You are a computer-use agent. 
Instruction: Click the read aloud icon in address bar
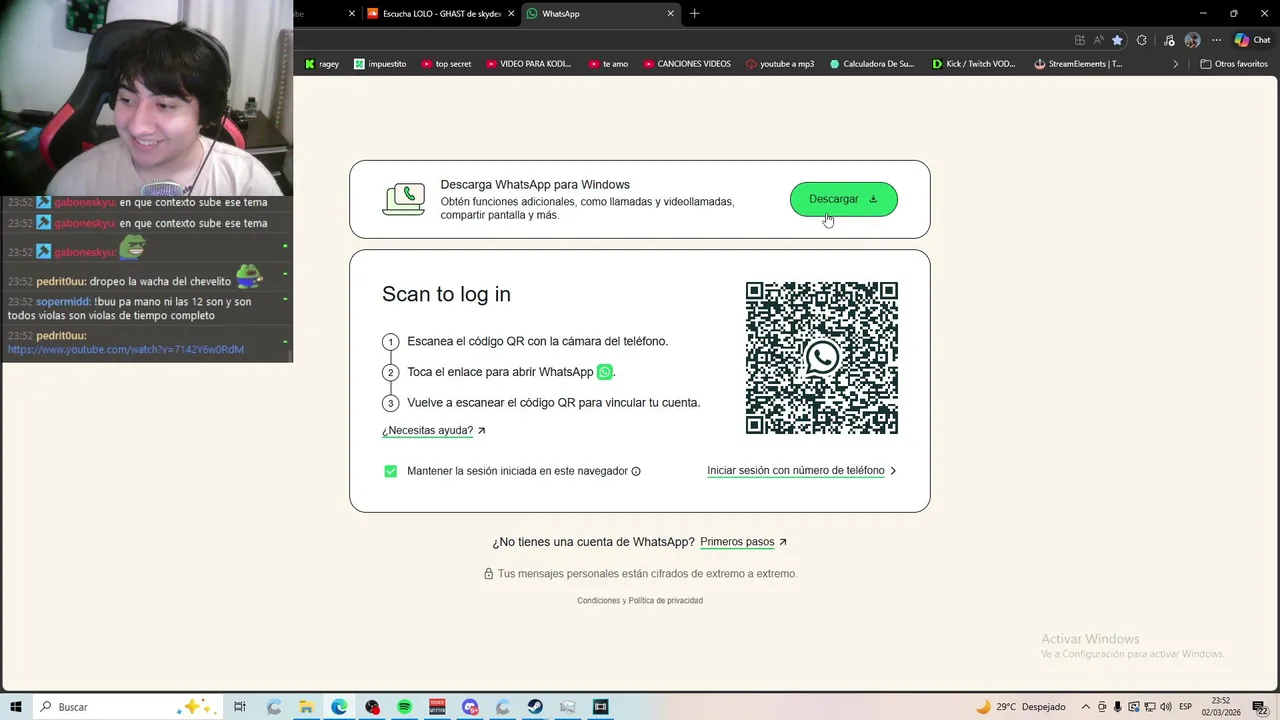(1098, 40)
